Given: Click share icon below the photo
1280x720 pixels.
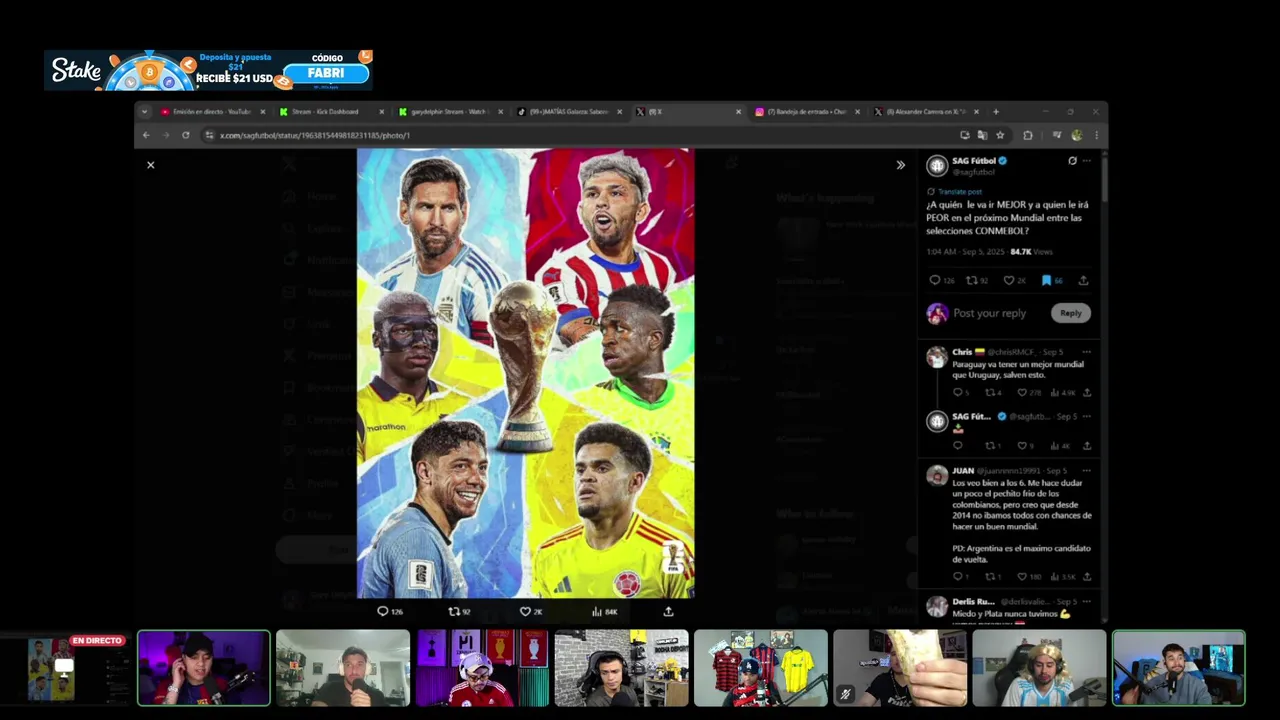Looking at the screenshot, I should pos(668,611).
